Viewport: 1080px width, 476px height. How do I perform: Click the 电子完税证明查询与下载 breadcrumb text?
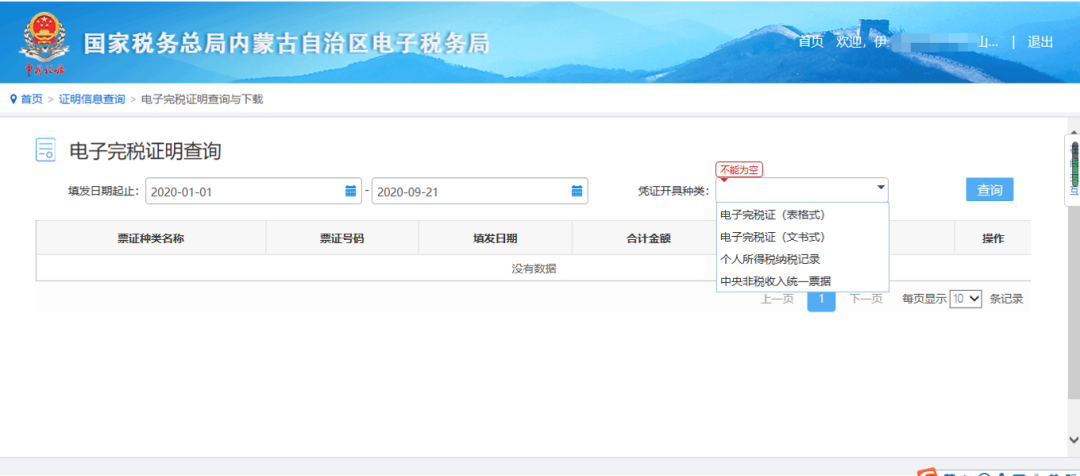pyautogui.click(x=202, y=99)
